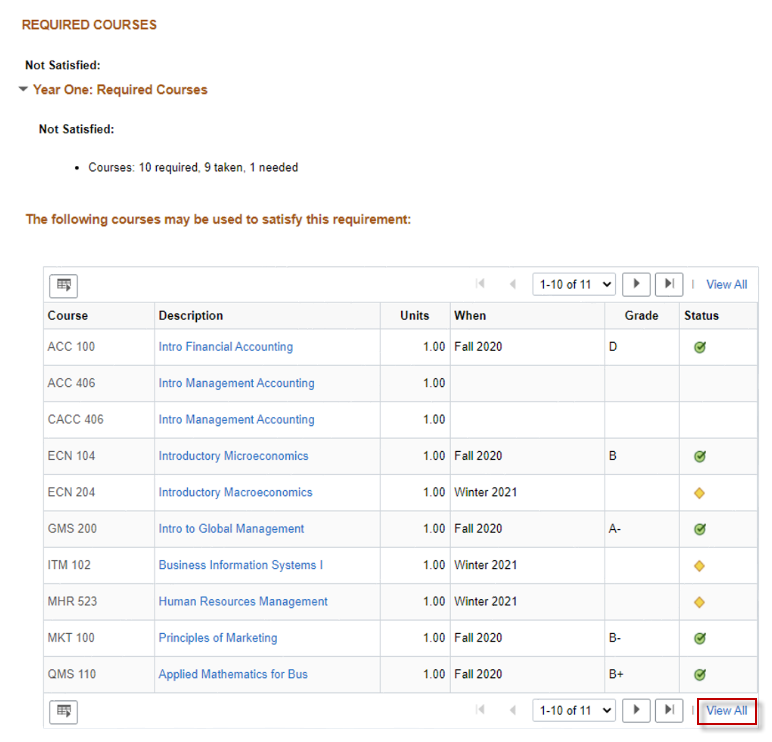The image size is (772, 742).
Task: Open bottom '1-10 of 11' rows dropdown
Action: 574,710
